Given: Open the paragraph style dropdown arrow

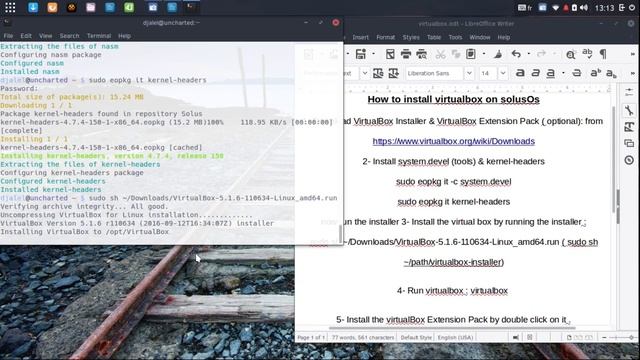Looking at the screenshot, I should pos(364,73).
